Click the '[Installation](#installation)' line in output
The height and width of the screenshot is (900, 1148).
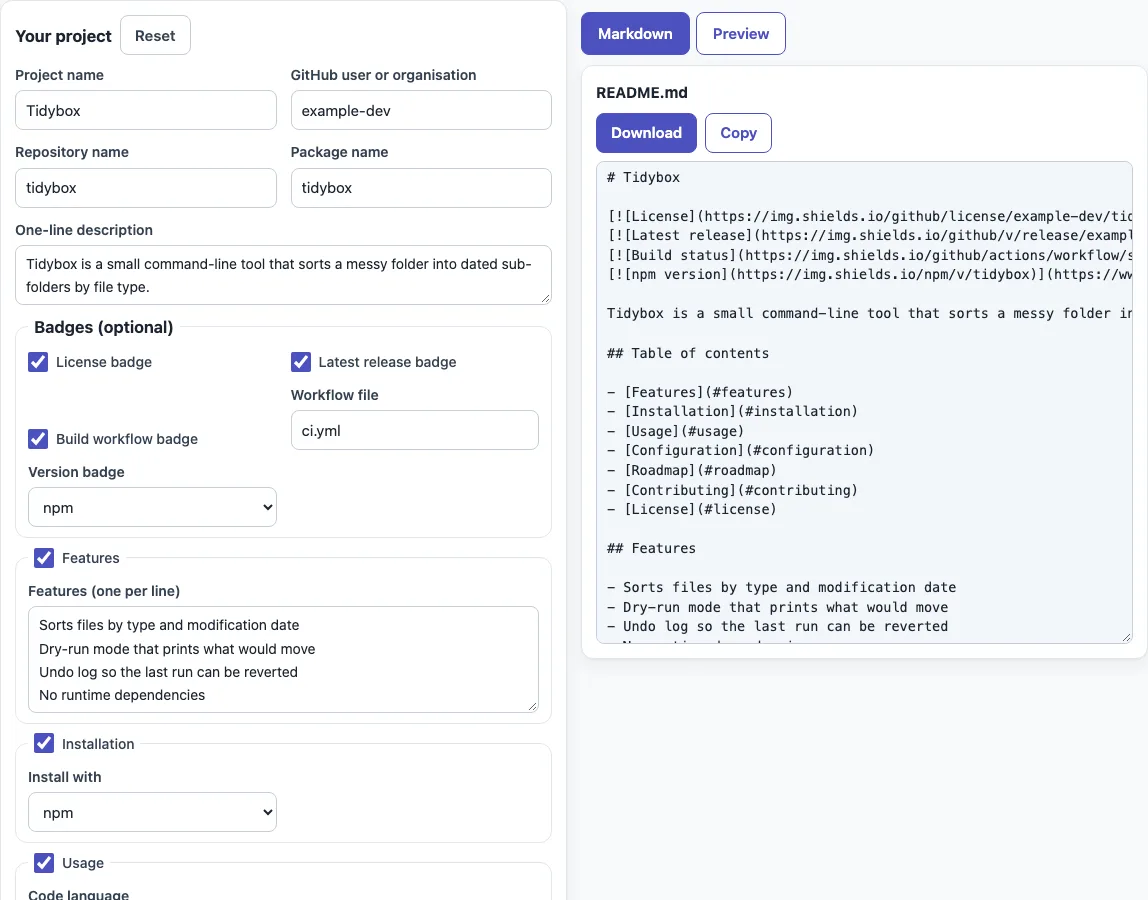pos(732,412)
